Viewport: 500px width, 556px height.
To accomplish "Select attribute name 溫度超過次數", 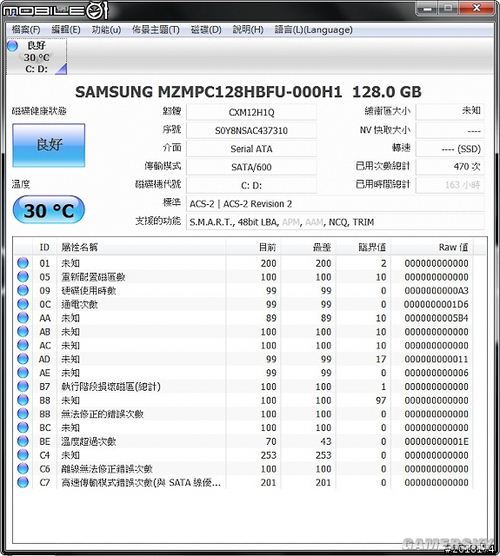I will click(89, 441).
